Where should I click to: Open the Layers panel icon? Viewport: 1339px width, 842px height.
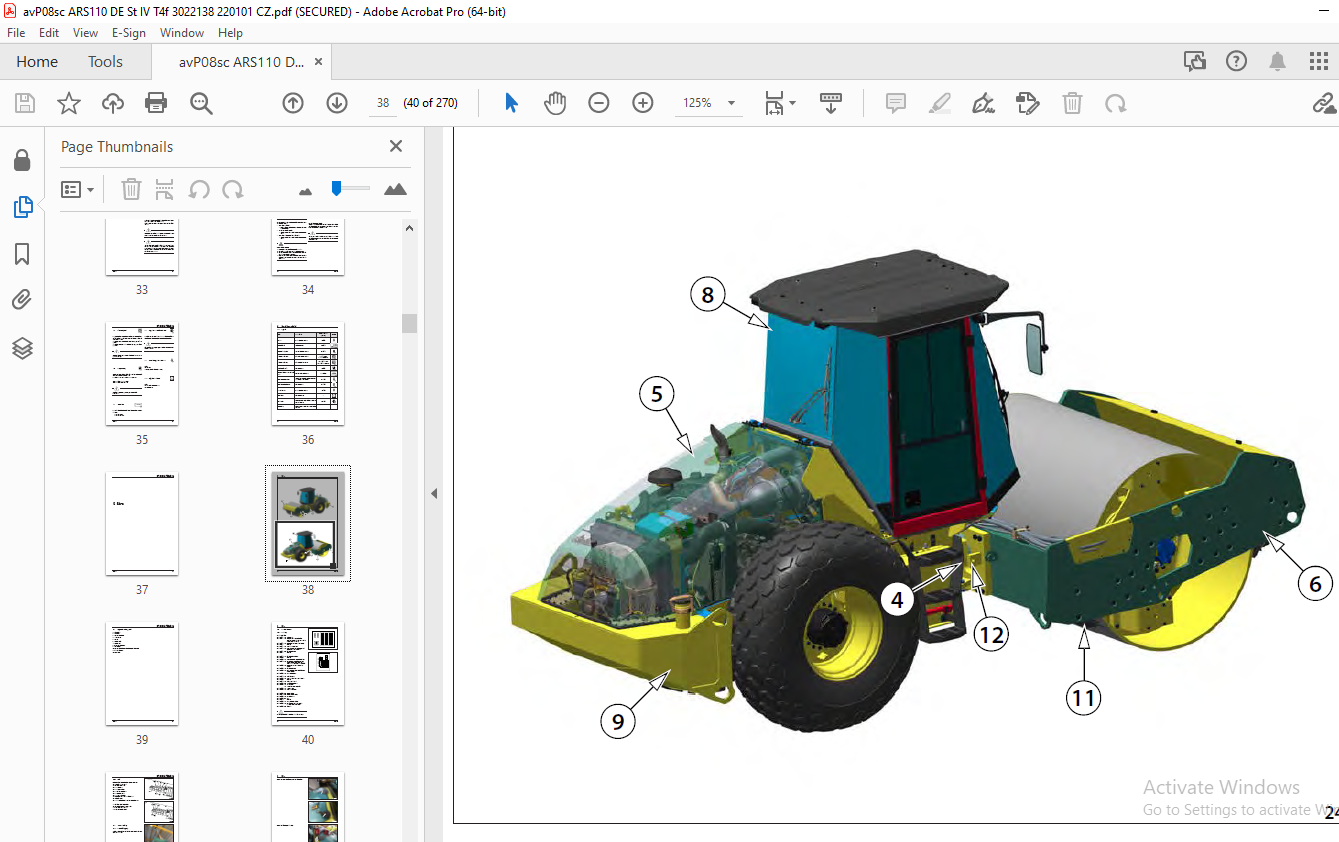[x=22, y=348]
